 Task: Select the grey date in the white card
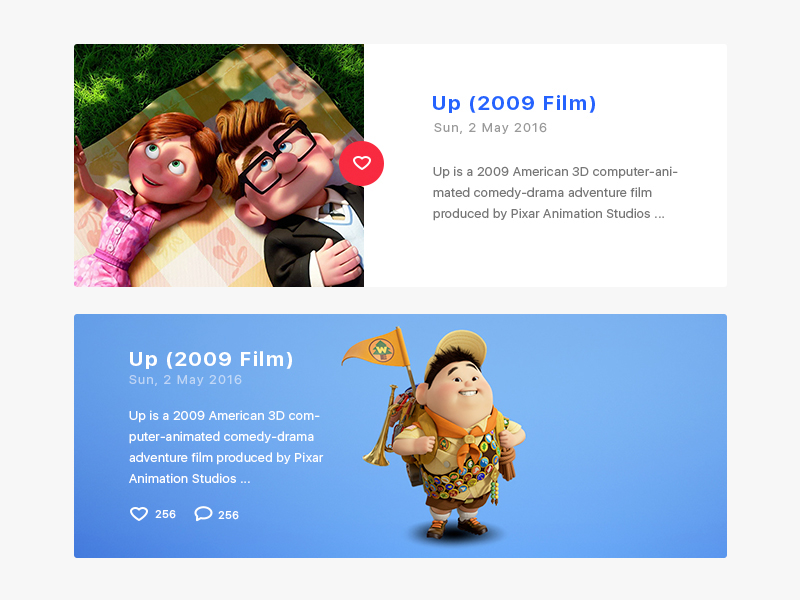click(x=490, y=128)
